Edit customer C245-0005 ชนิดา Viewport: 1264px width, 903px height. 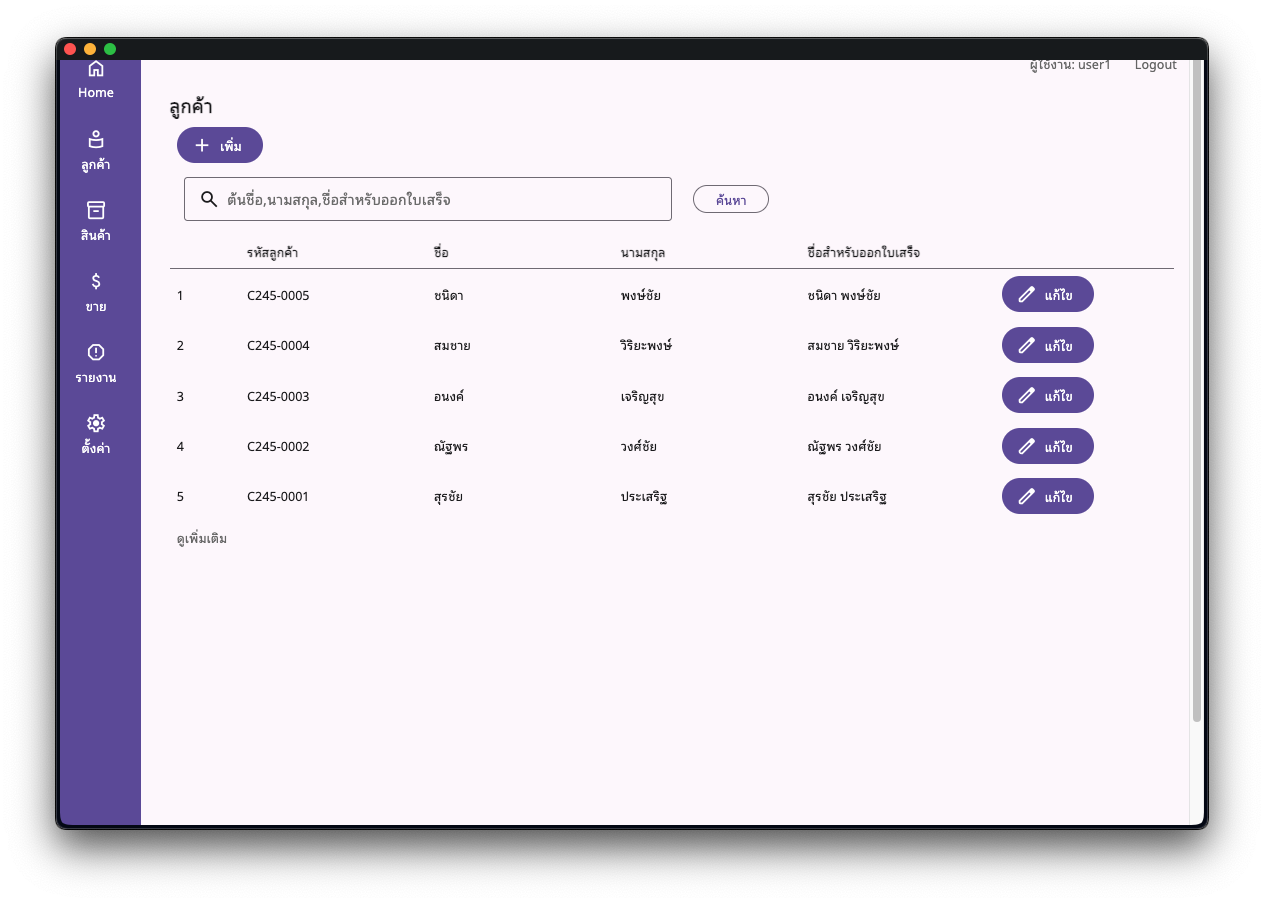pyautogui.click(x=1047, y=294)
